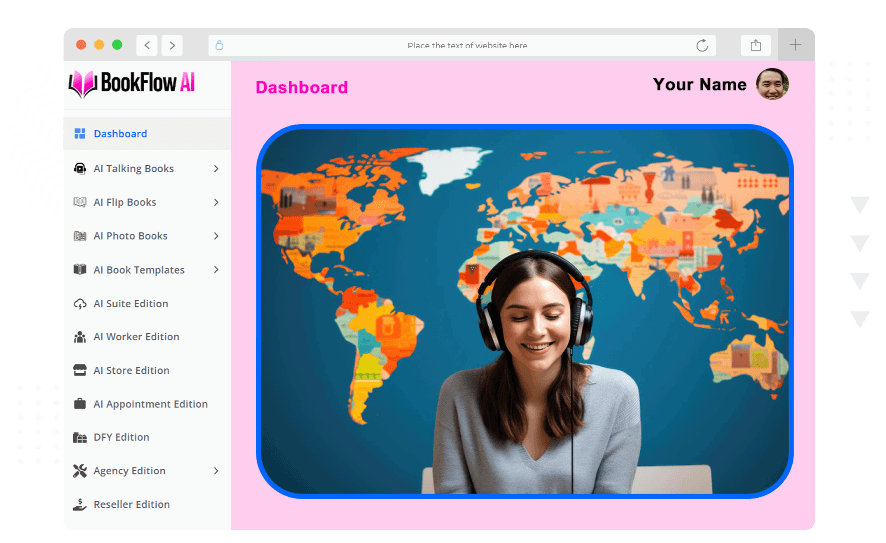
Task: Click the BookFlow AI logo
Action: 132,84
